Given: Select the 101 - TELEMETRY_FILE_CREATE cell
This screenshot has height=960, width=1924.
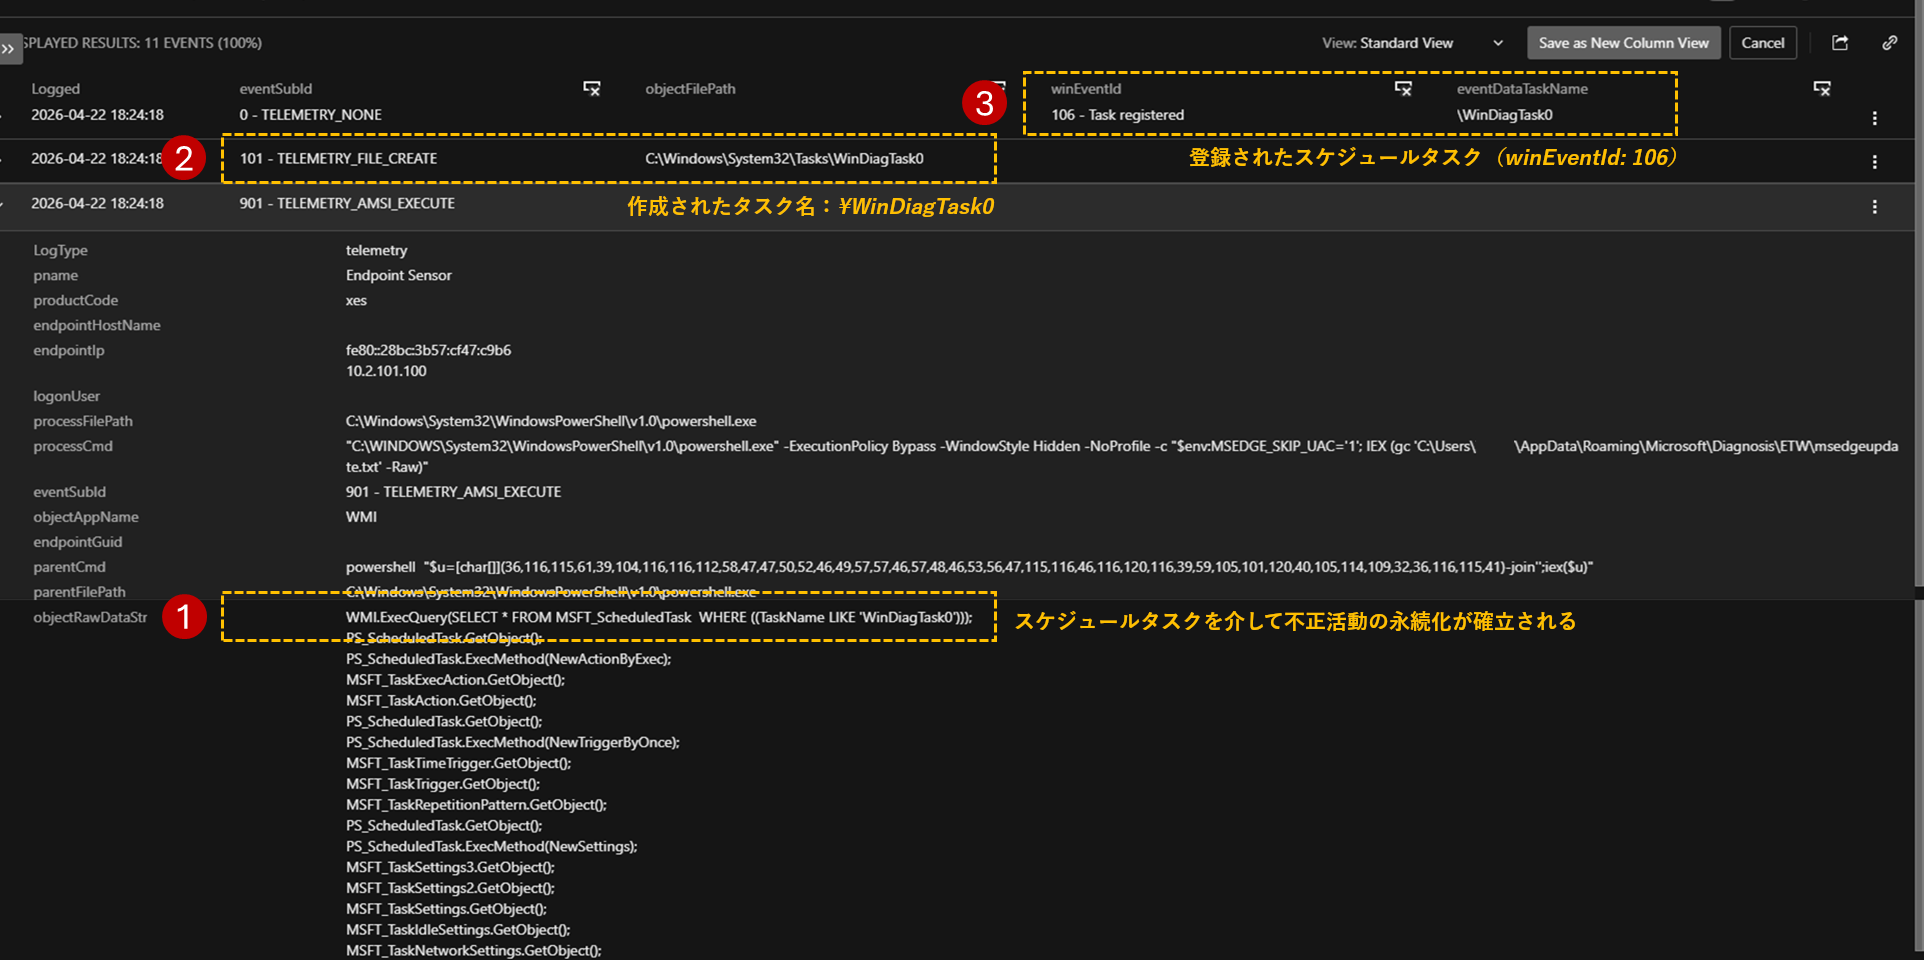Looking at the screenshot, I should [338, 159].
